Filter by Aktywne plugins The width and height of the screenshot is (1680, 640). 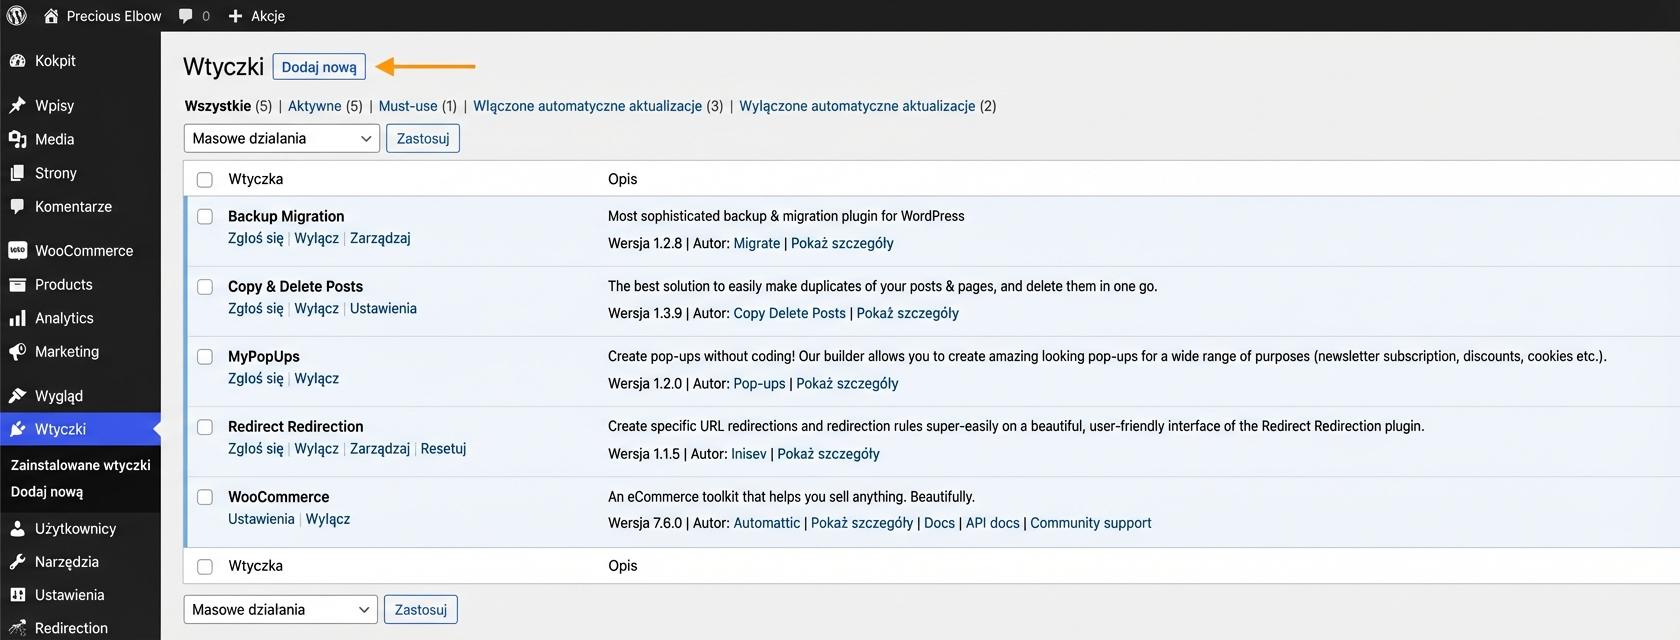click(x=314, y=106)
